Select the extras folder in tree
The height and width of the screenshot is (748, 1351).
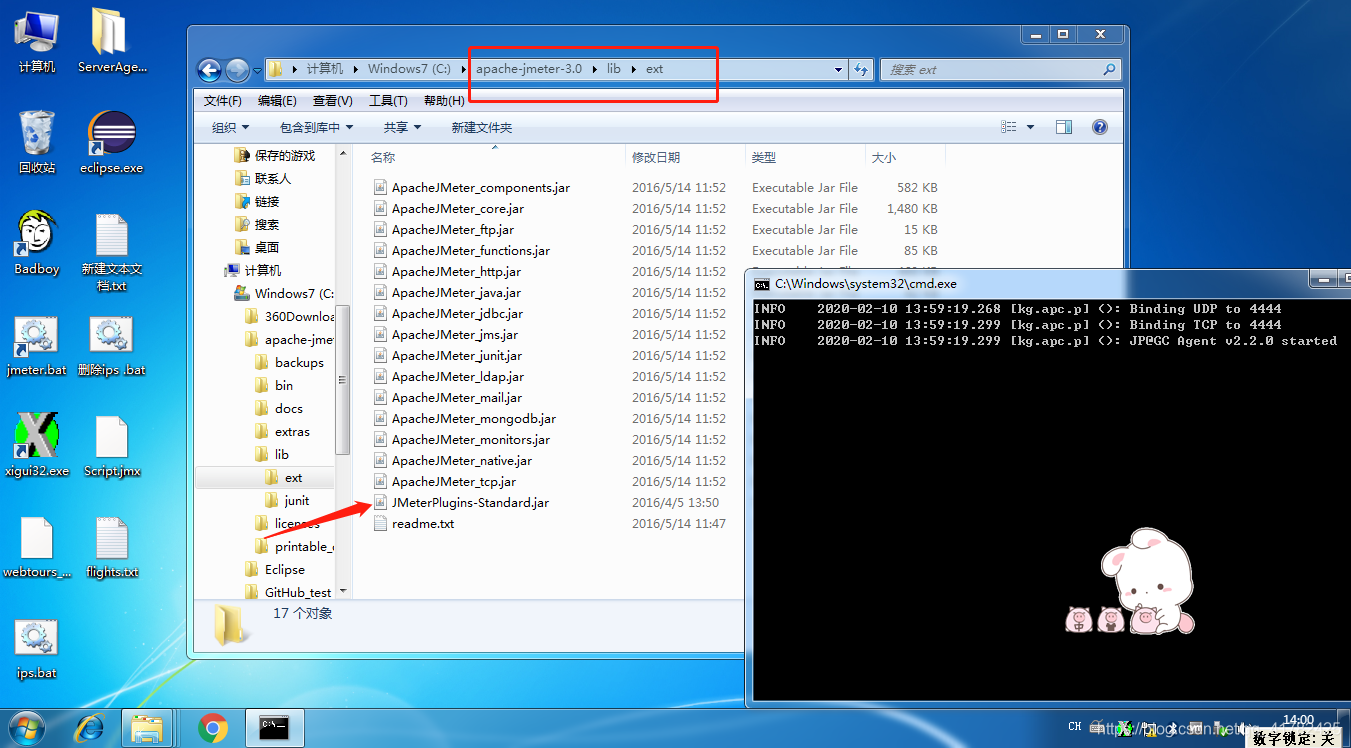tap(292, 431)
